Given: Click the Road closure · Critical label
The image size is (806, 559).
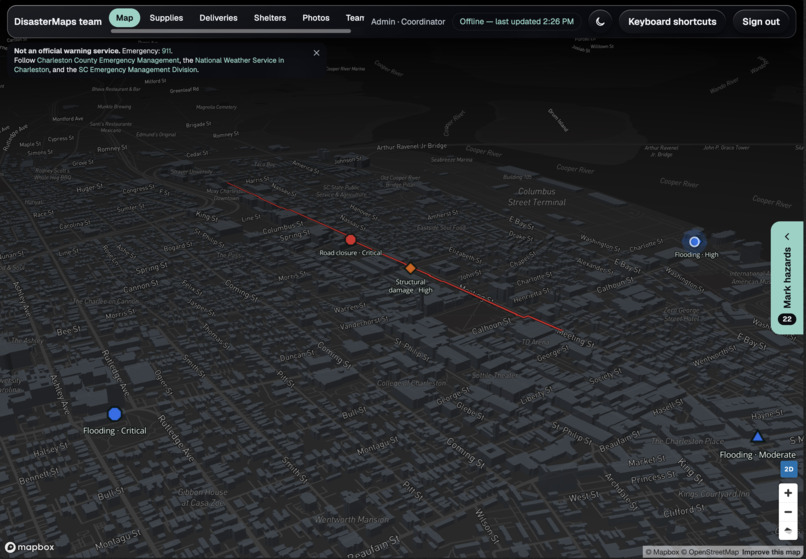Looking at the screenshot, I should pyautogui.click(x=351, y=253).
